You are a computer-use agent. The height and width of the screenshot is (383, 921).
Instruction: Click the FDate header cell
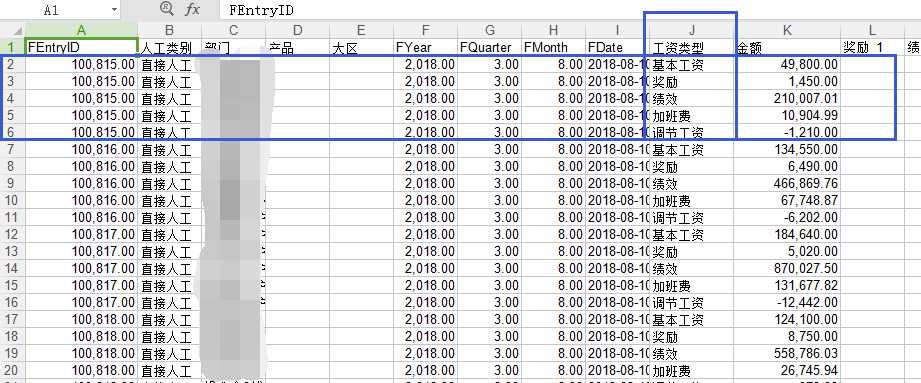point(617,48)
